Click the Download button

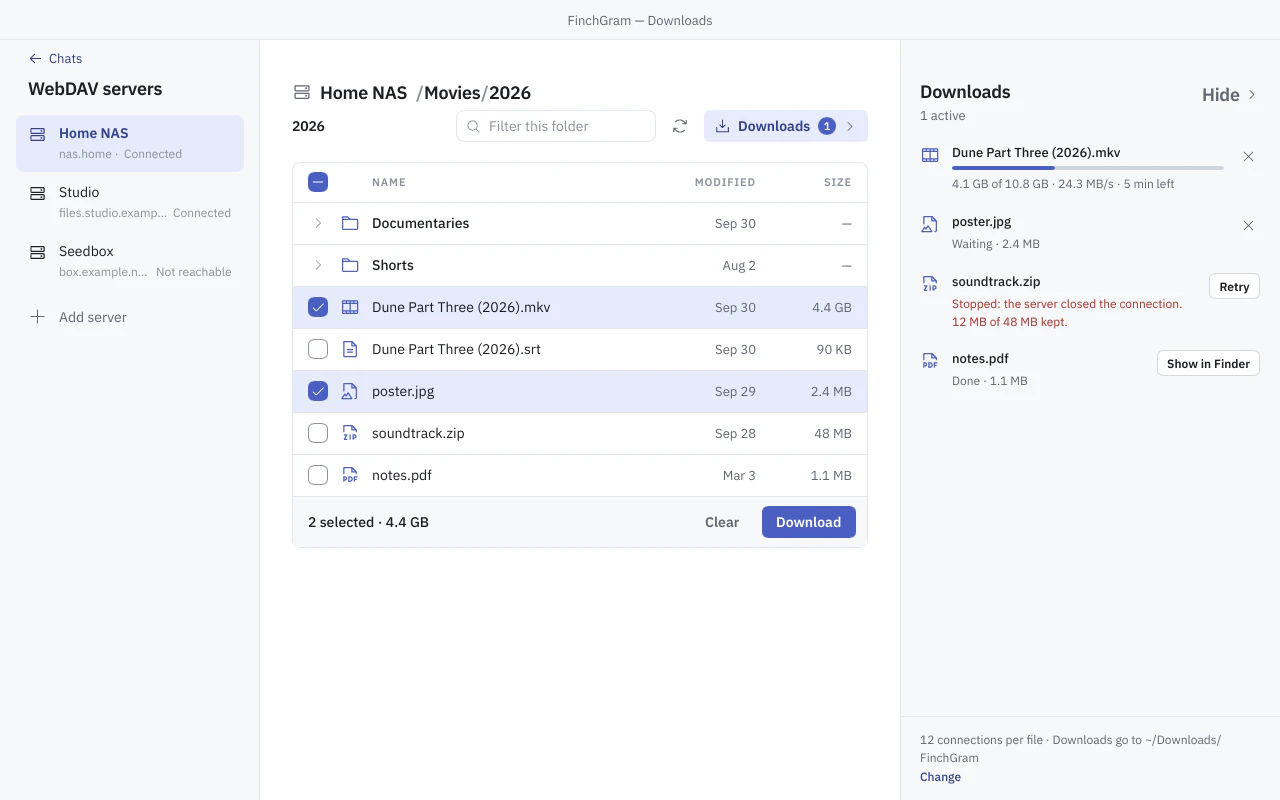(809, 522)
